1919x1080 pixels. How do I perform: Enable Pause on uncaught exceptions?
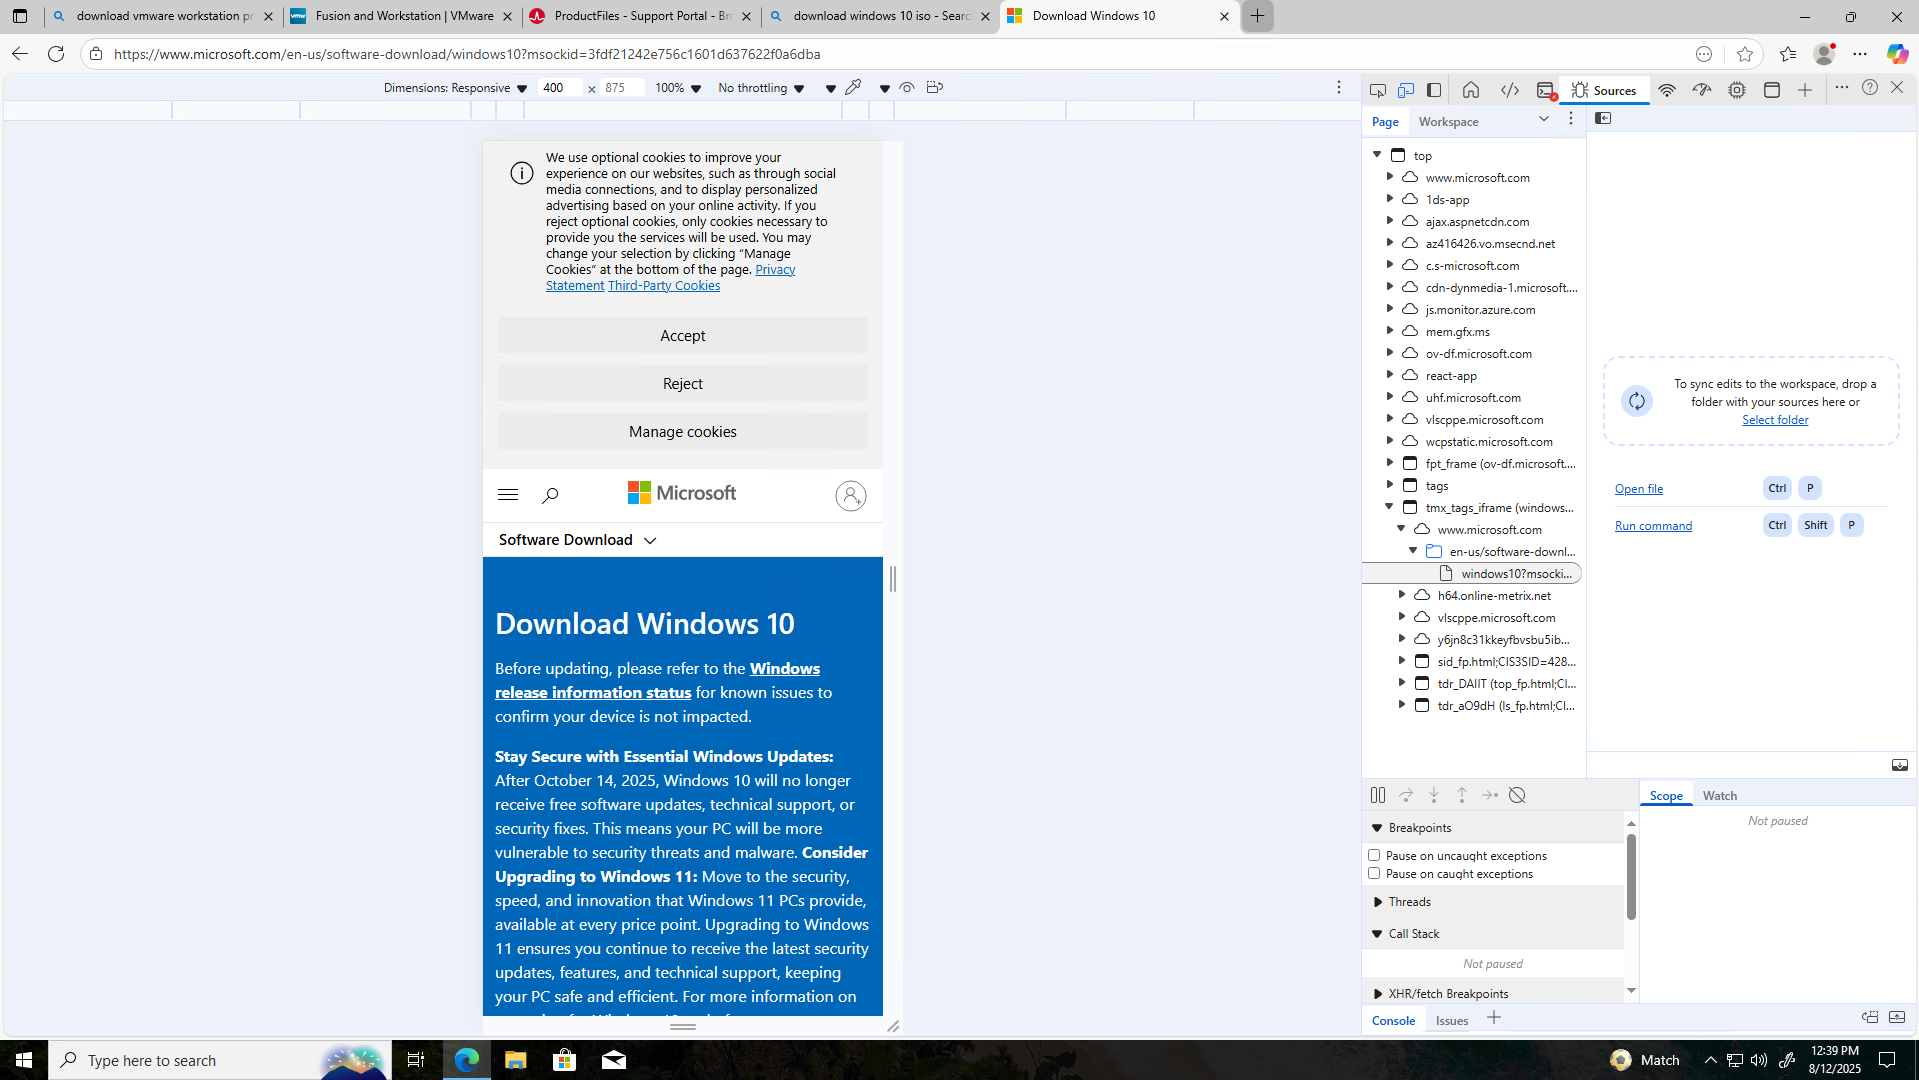(x=1374, y=856)
